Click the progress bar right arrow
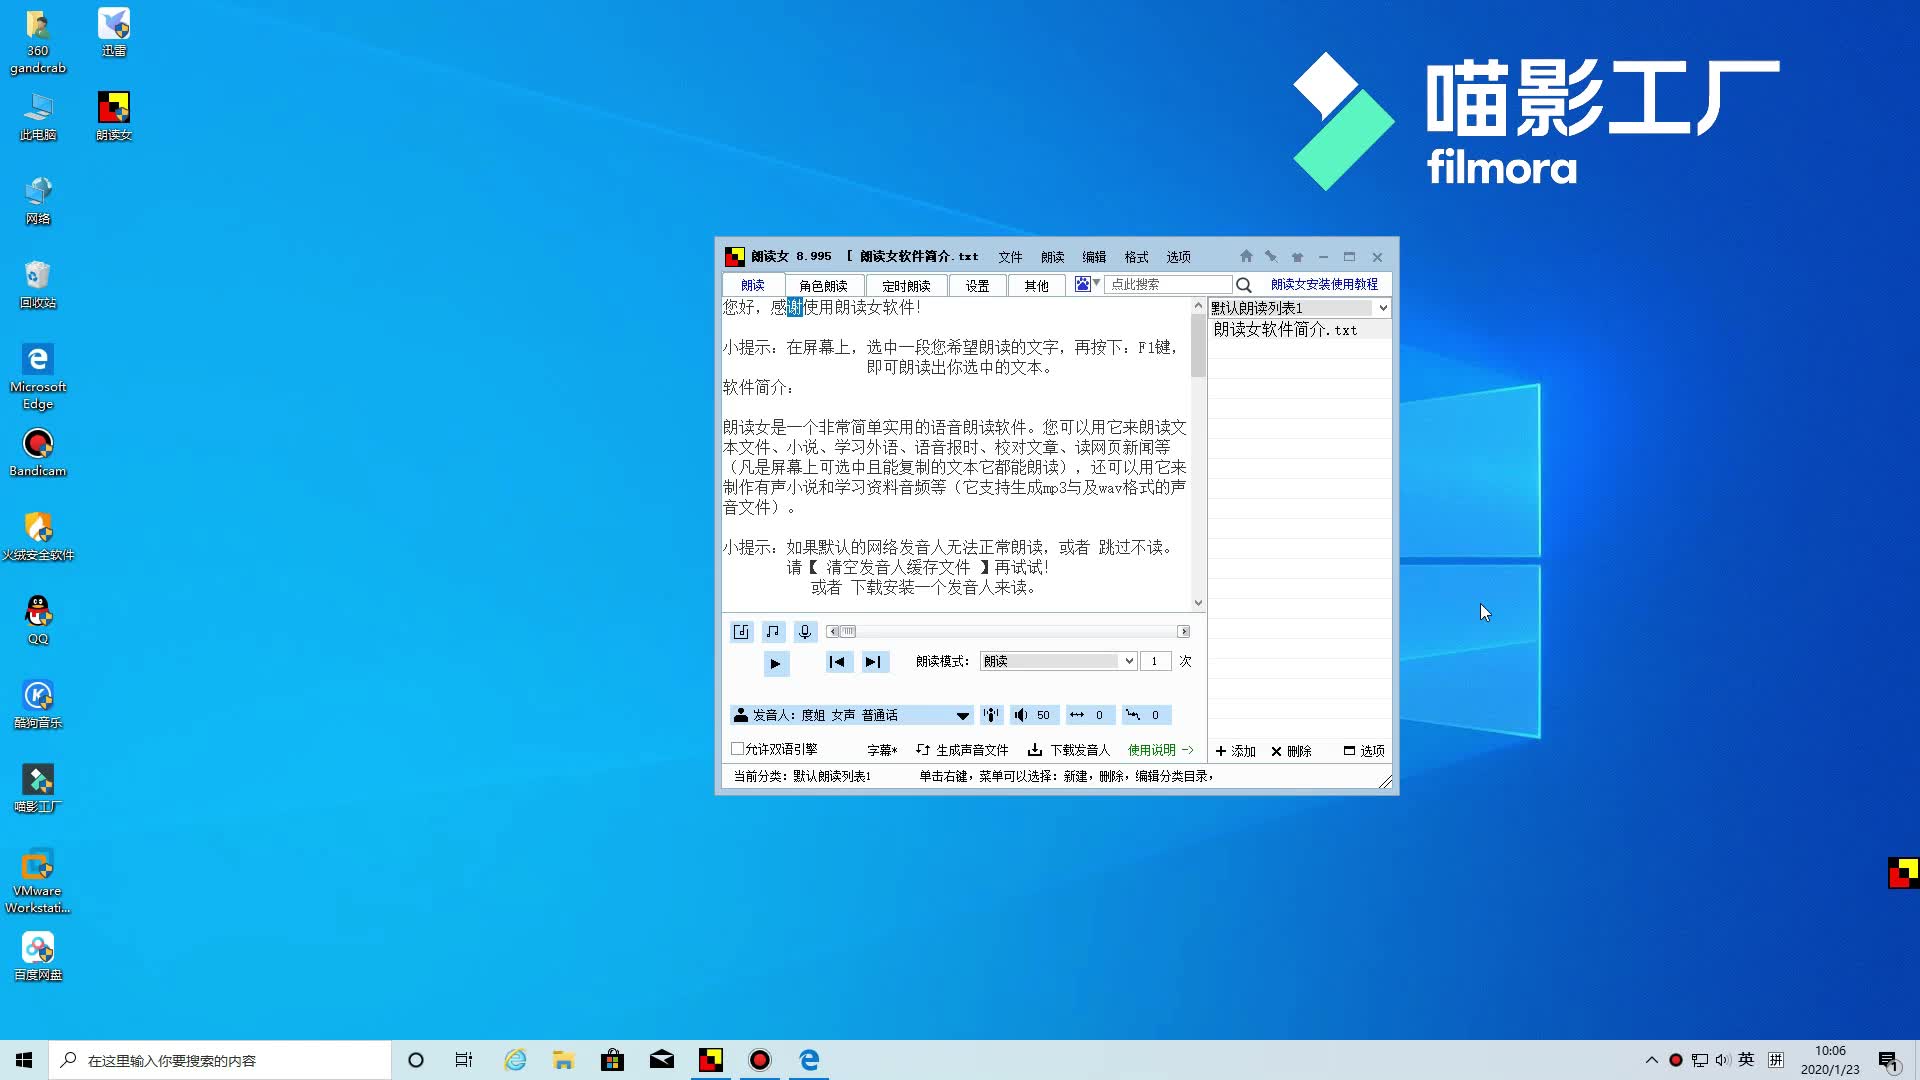Image resolution: width=1920 pixels, height=1080 pixels. pos(1183,631)
